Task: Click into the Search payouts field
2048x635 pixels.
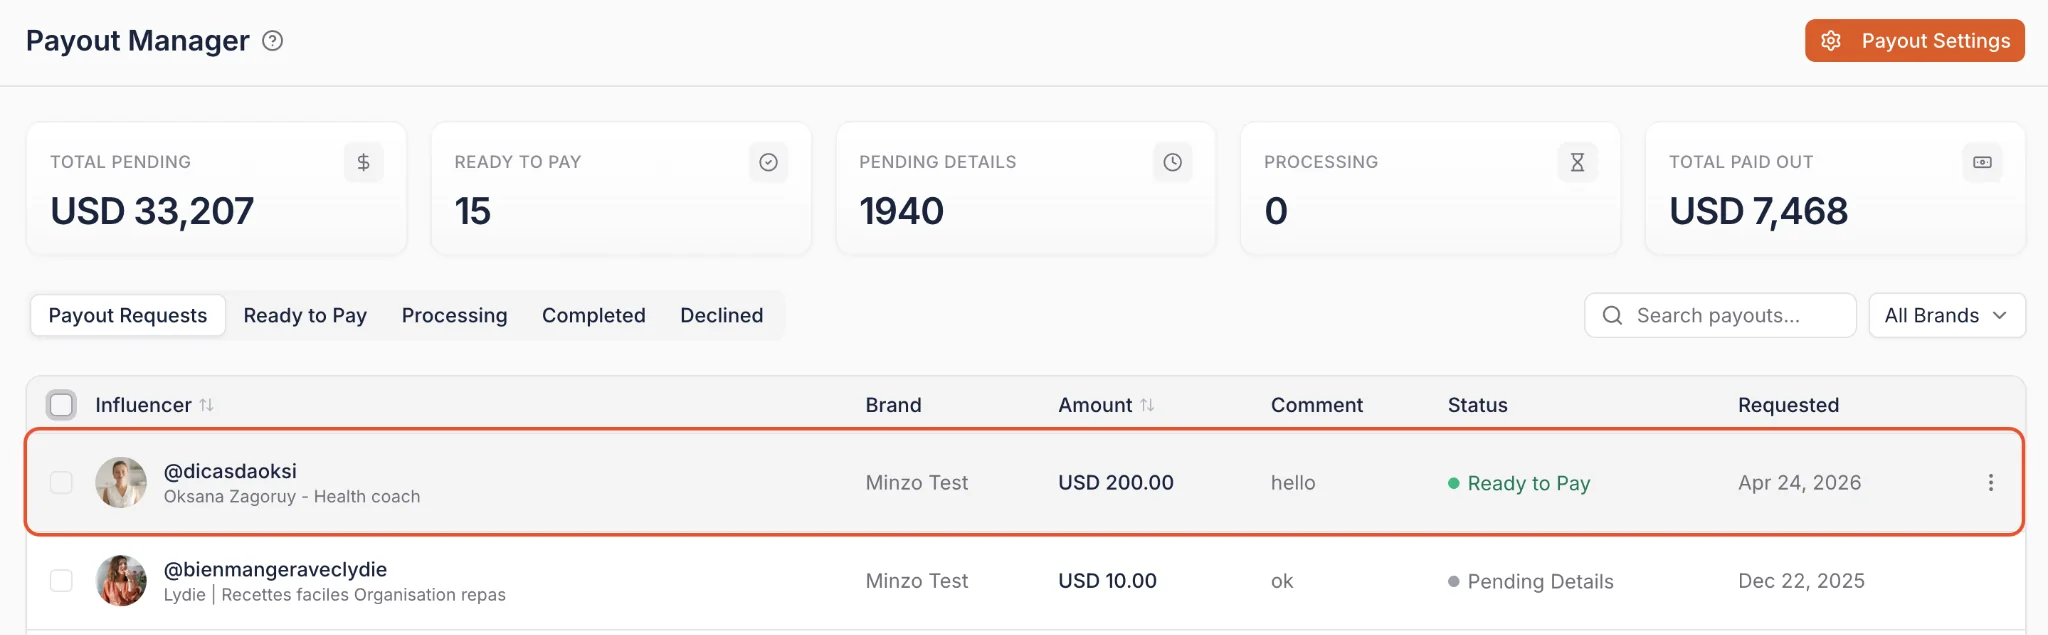Action: coord(1720,316)
